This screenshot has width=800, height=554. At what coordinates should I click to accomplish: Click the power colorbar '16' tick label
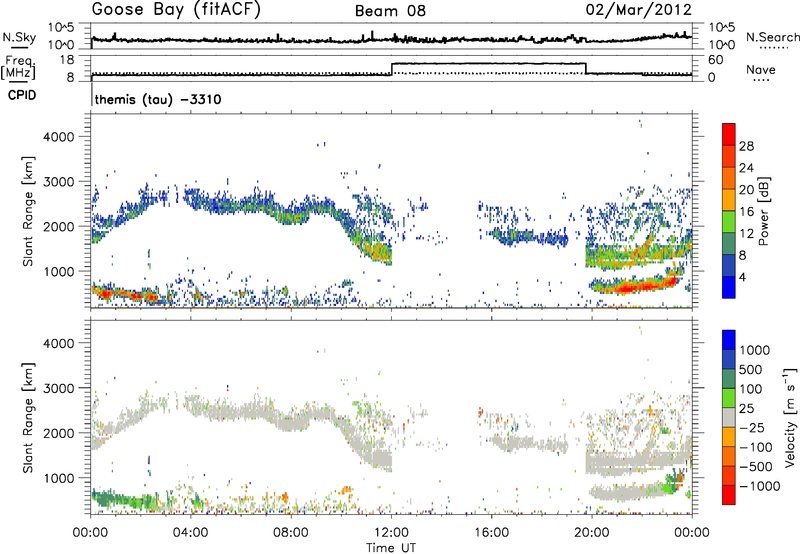[x=746, y=212]
